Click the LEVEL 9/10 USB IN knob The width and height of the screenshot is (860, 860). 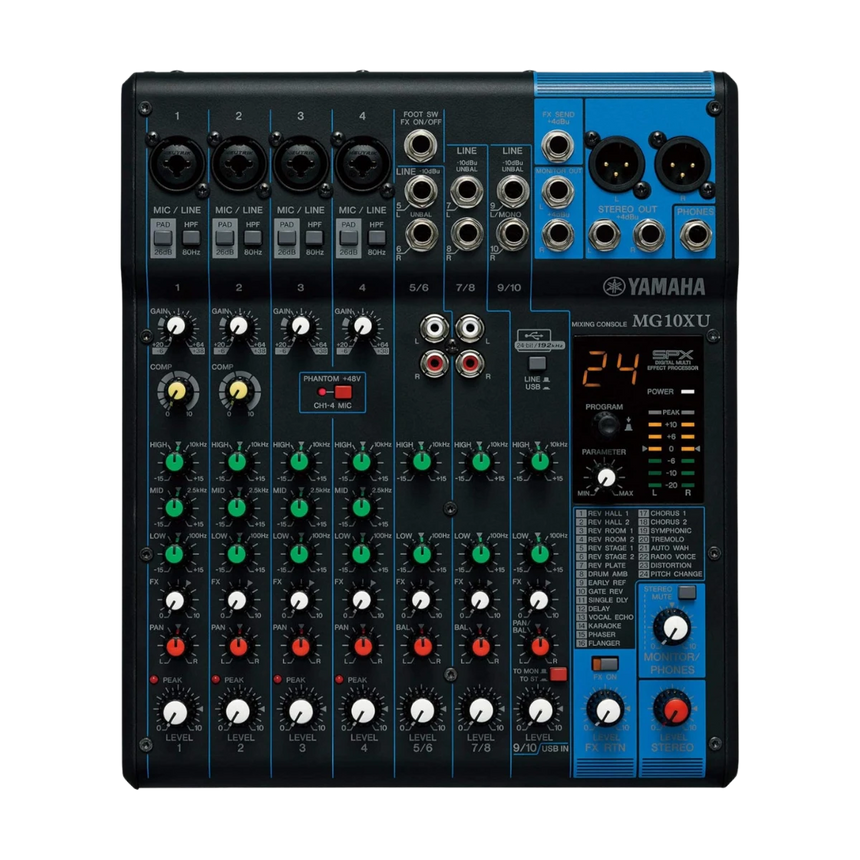540,711
